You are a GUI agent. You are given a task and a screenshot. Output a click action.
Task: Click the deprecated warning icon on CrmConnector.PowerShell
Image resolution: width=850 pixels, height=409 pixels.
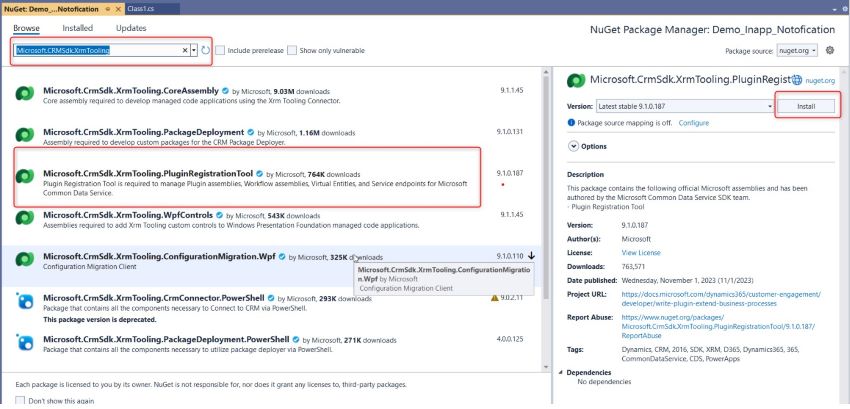point(494,298)
